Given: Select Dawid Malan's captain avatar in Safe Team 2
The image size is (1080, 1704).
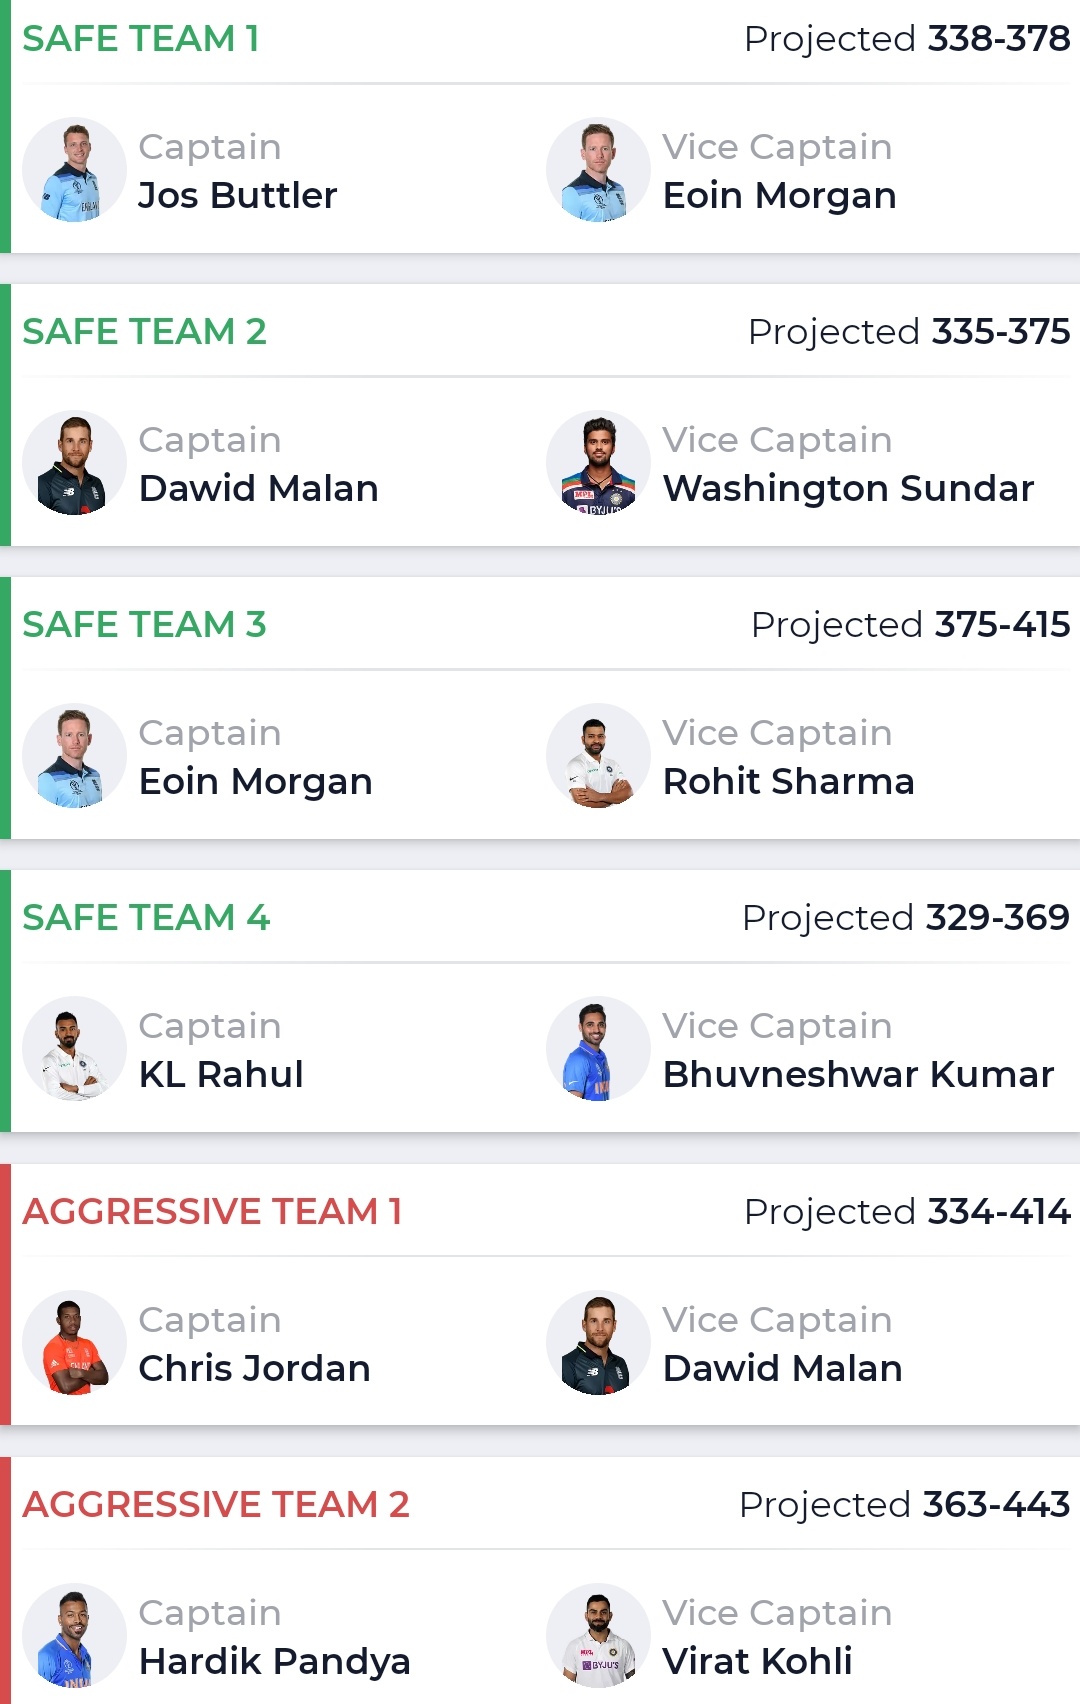Looking at the screenshot, I should 75,463.
